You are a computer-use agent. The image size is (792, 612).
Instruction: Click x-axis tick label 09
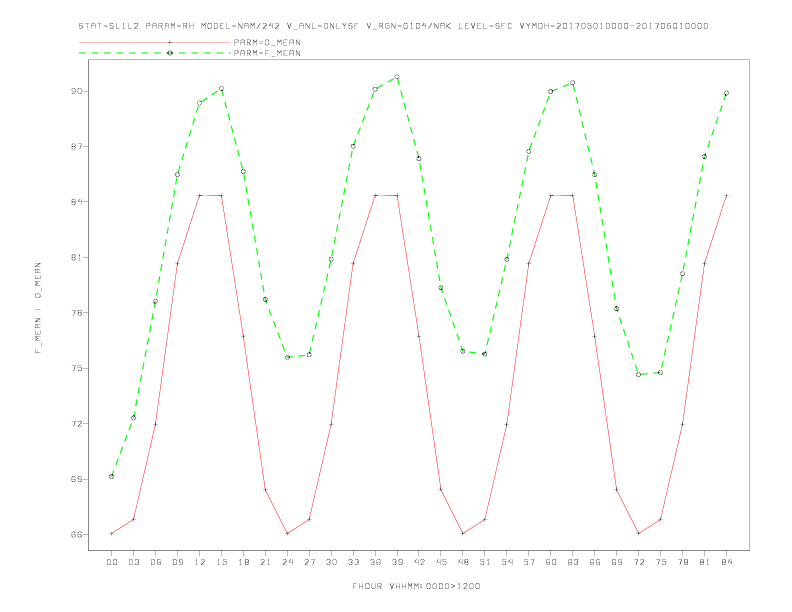click(x=177, y=562)
